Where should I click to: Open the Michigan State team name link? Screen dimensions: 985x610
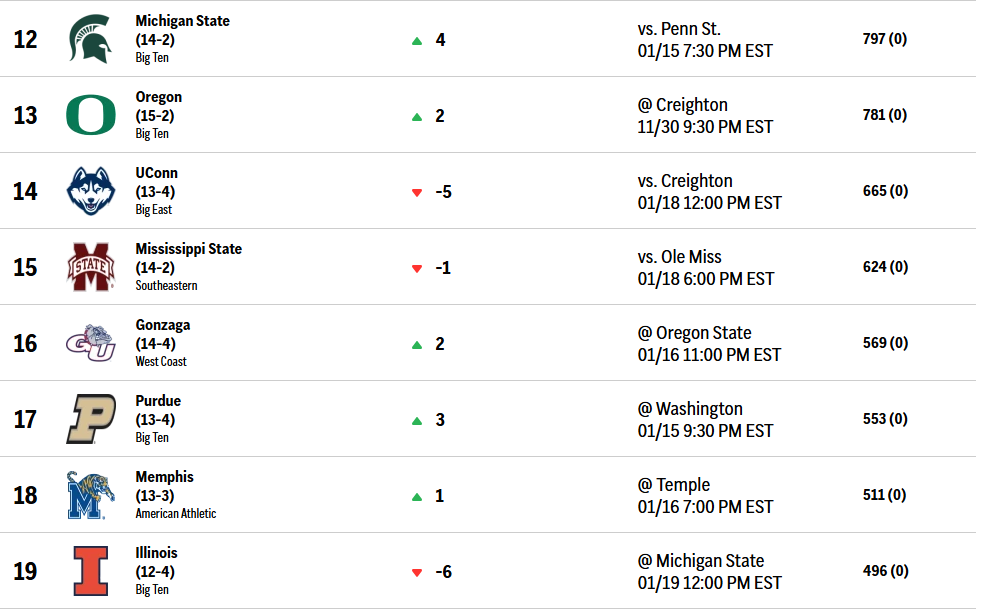click(x=182, y=21)
